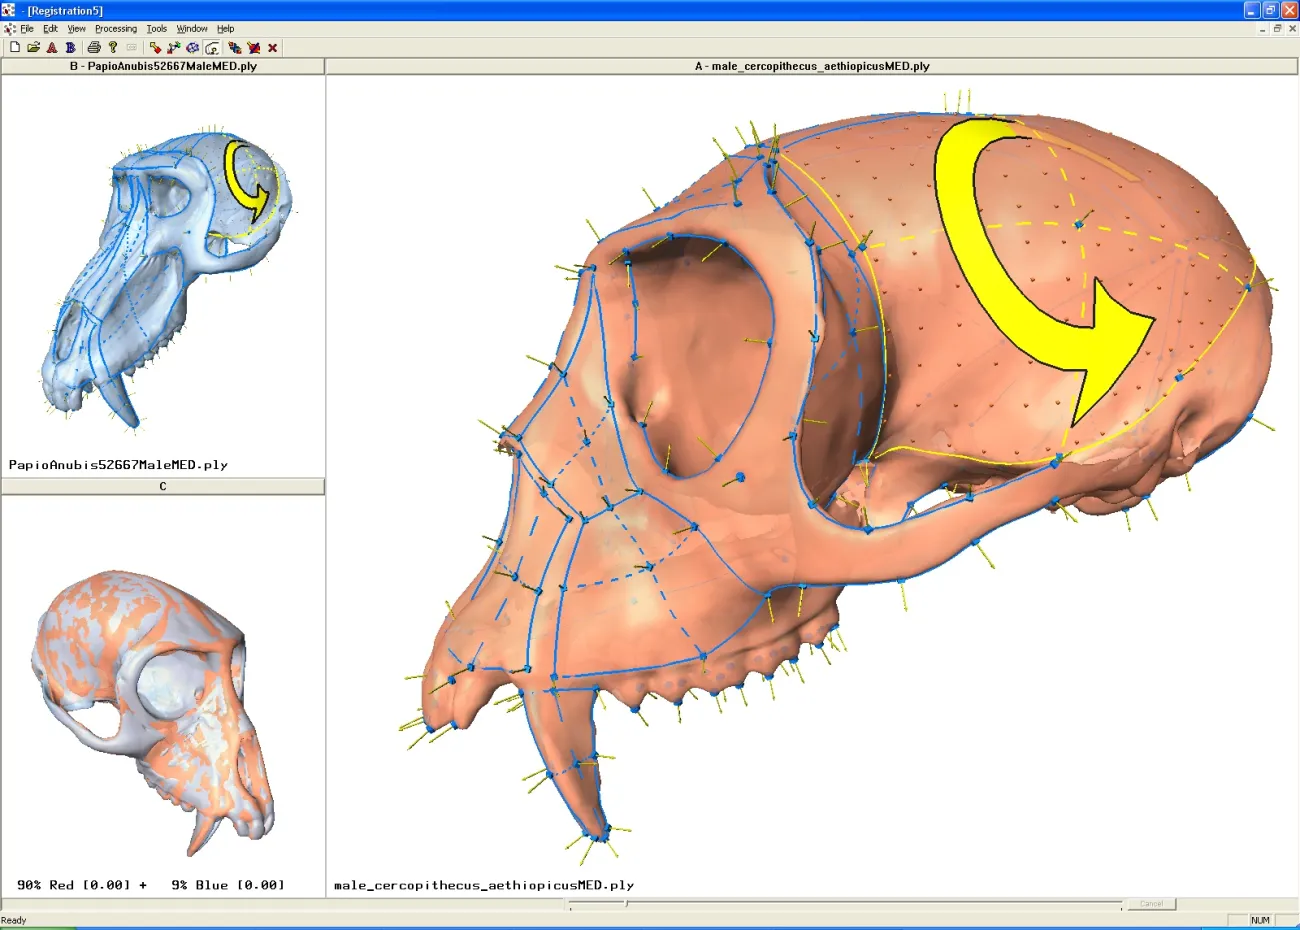The image size is (1300, 930).
Task: Open the File menu
Action: pos(27,29)
